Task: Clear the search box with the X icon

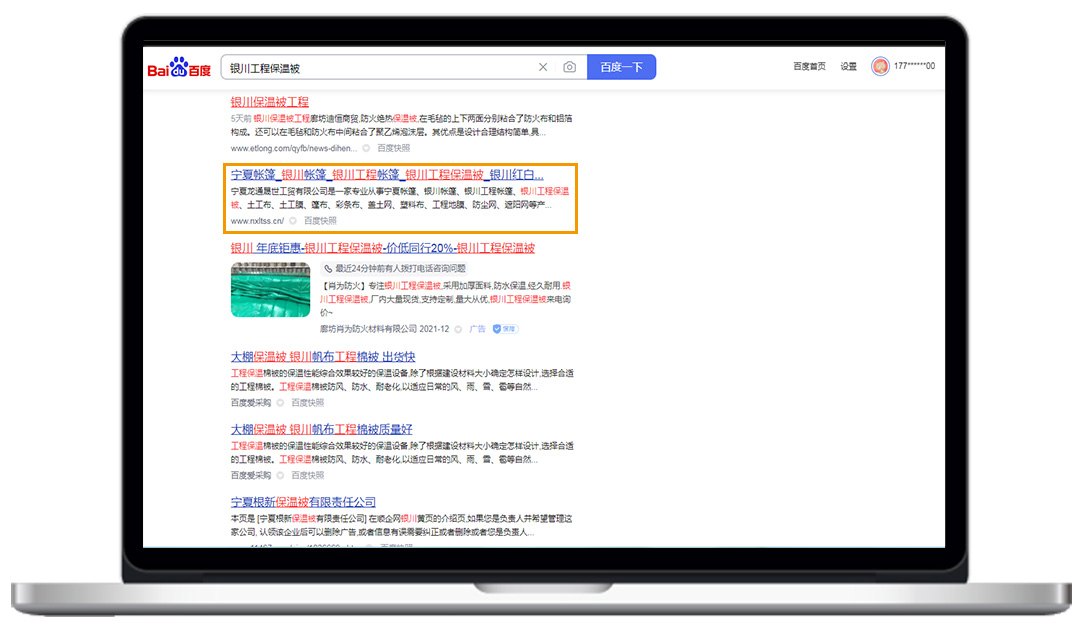Action: tap(543, 67)
